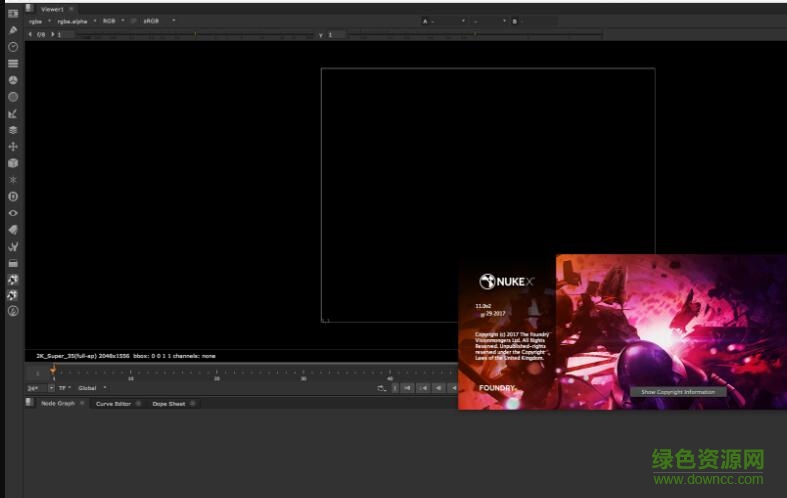Open the Merge nodes layers icon
Viewport: 787px width, 498px height.
coord(13,129)
